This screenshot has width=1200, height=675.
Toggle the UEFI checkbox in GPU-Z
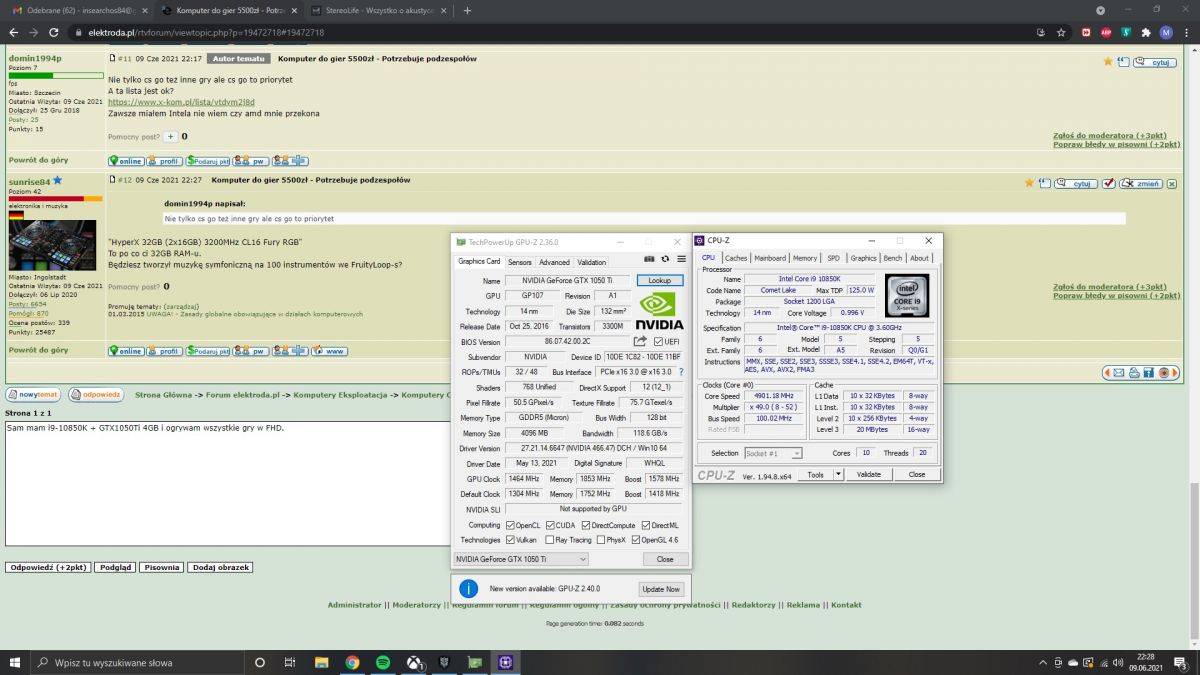(x=658, y=342)
